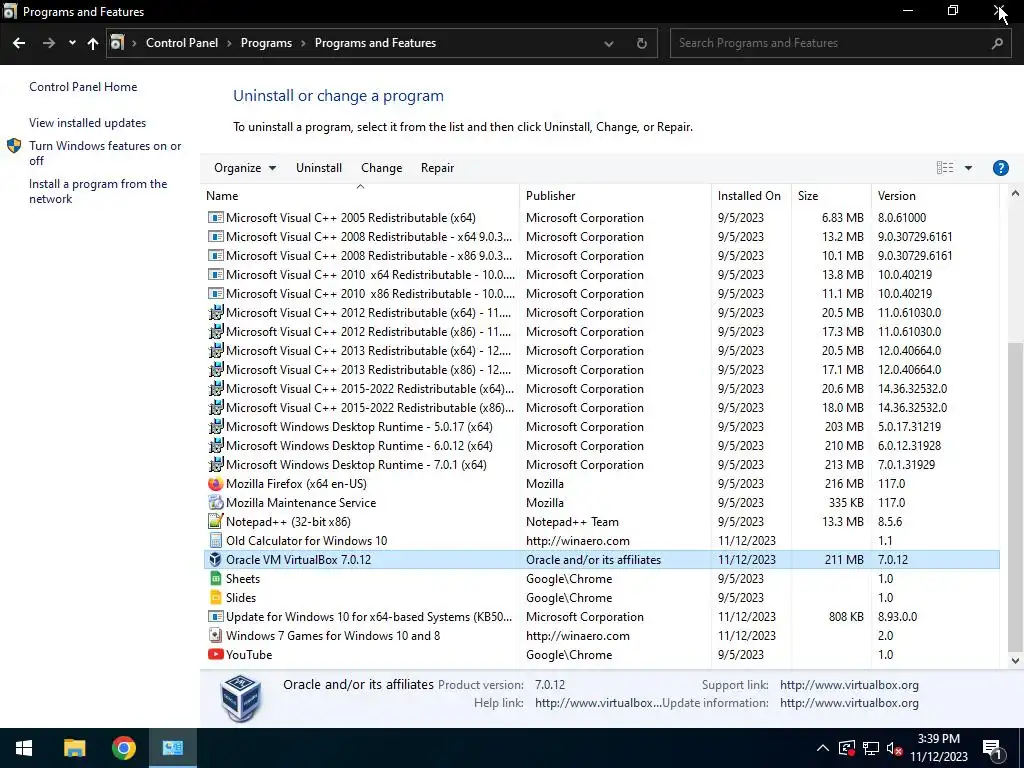
Task: Select Windows Desktop Runtime 7.0.1 icon
Action: tap(215, 465)
